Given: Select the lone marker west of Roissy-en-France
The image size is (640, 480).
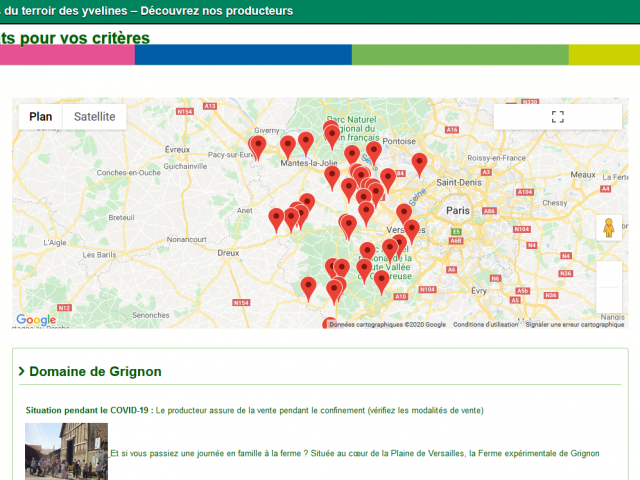Looking at the screenshot, I should tap(419, 165).
